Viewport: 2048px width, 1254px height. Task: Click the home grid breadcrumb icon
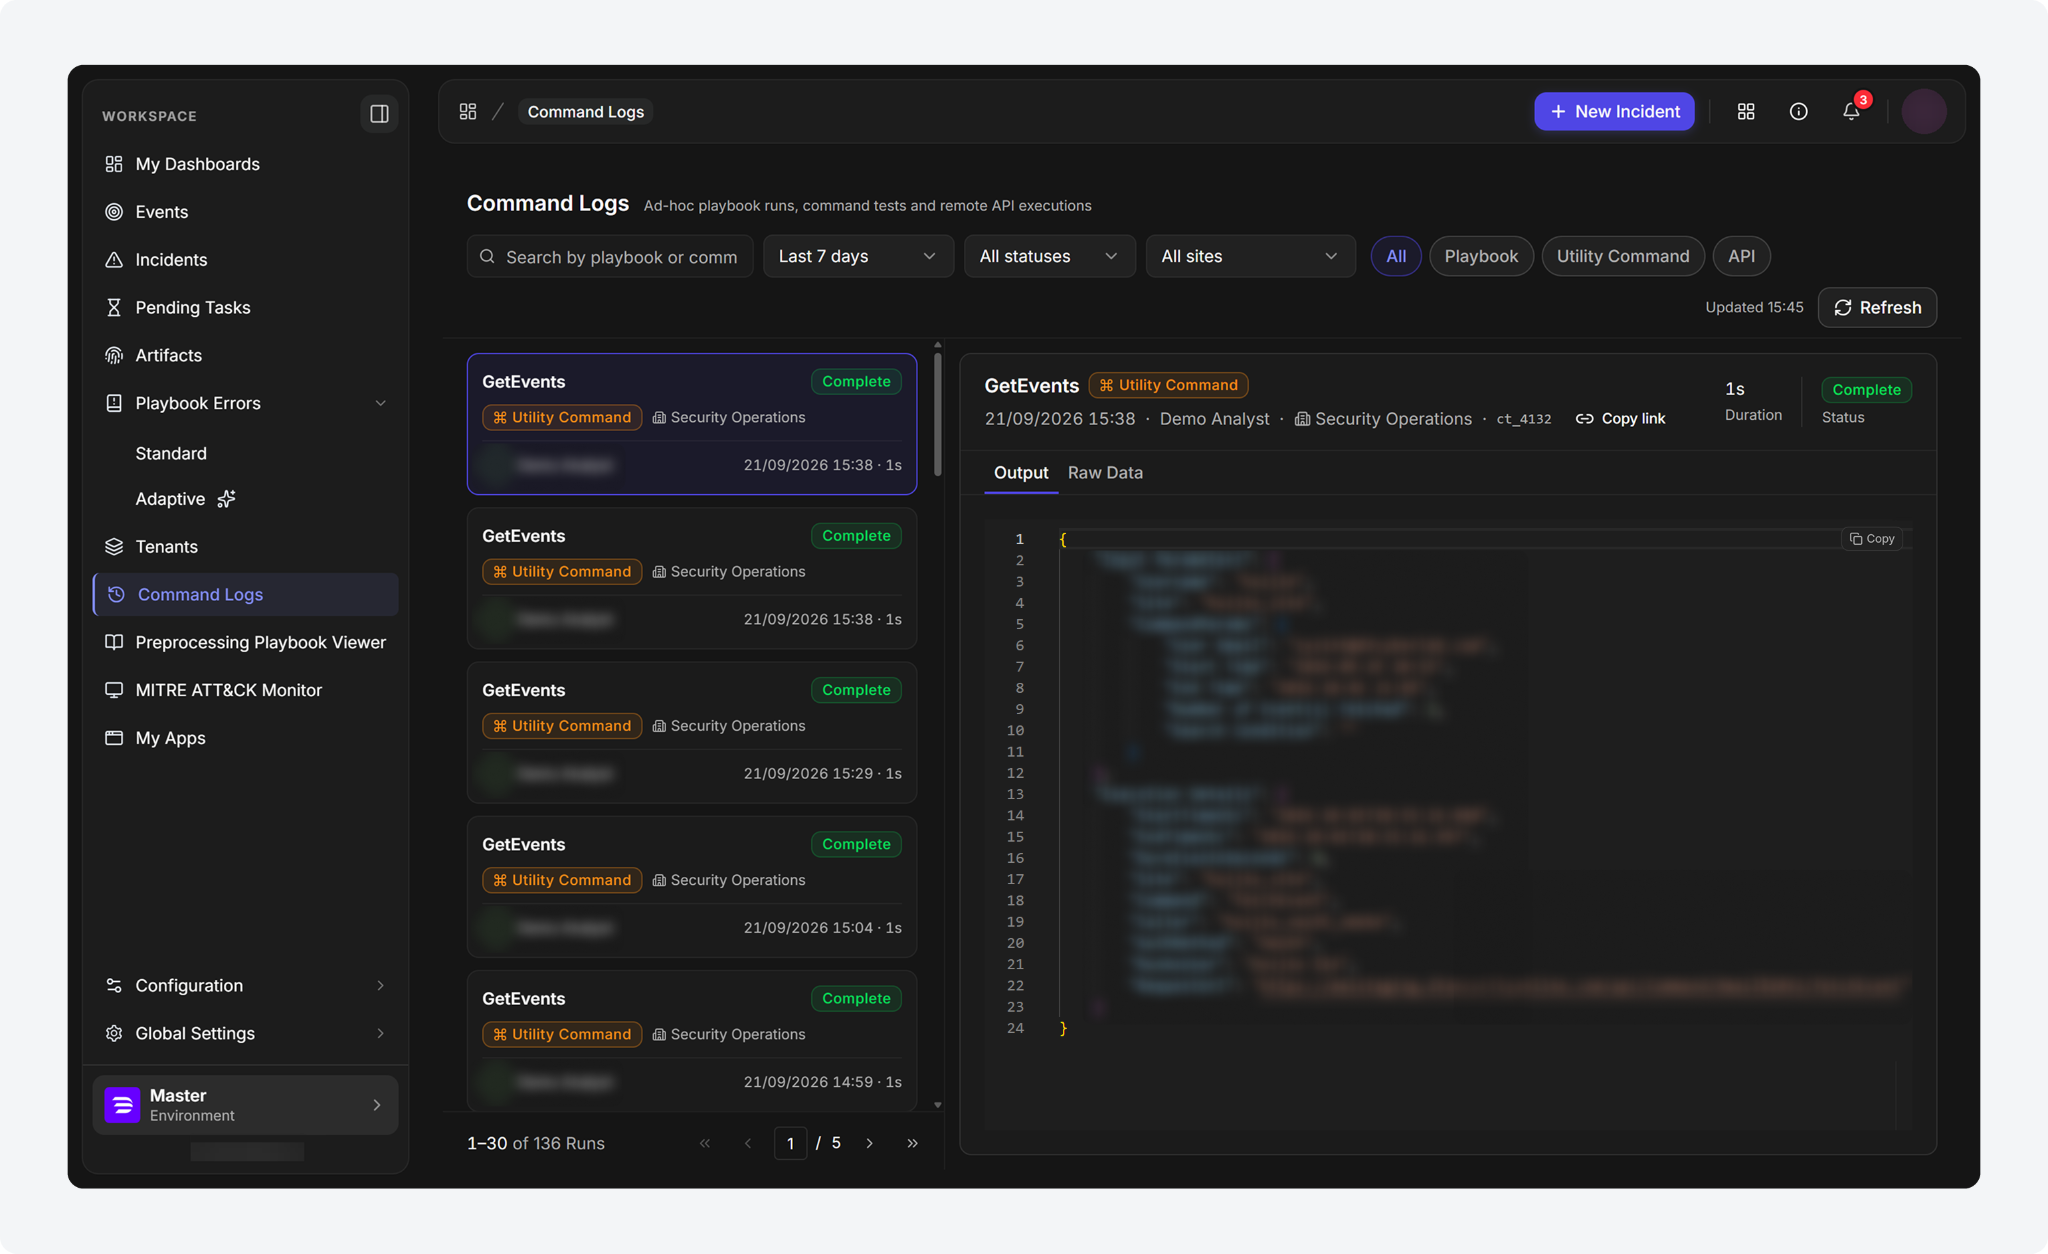468,112
